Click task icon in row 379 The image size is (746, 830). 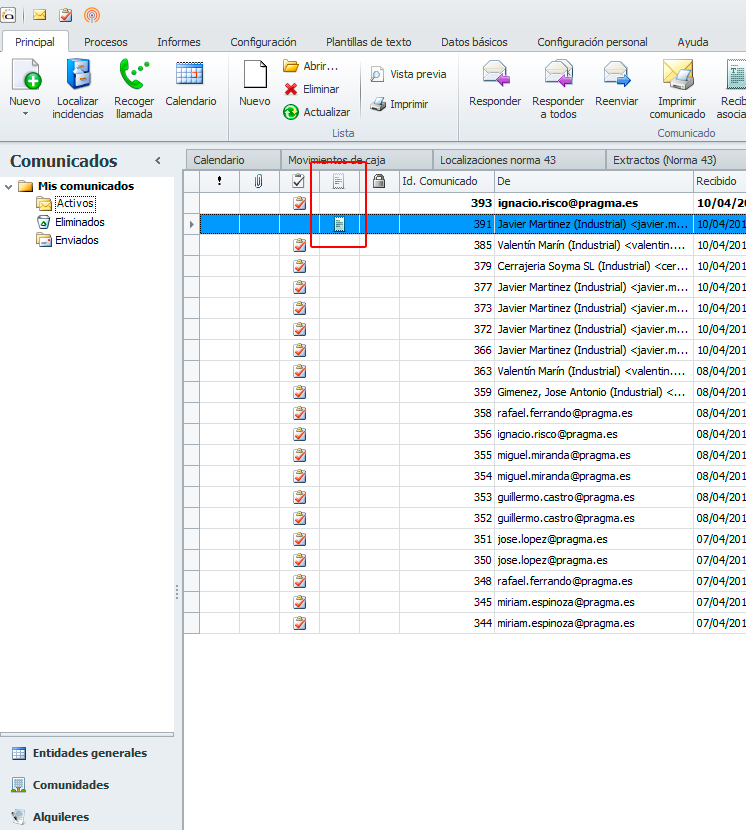[300, 266]
